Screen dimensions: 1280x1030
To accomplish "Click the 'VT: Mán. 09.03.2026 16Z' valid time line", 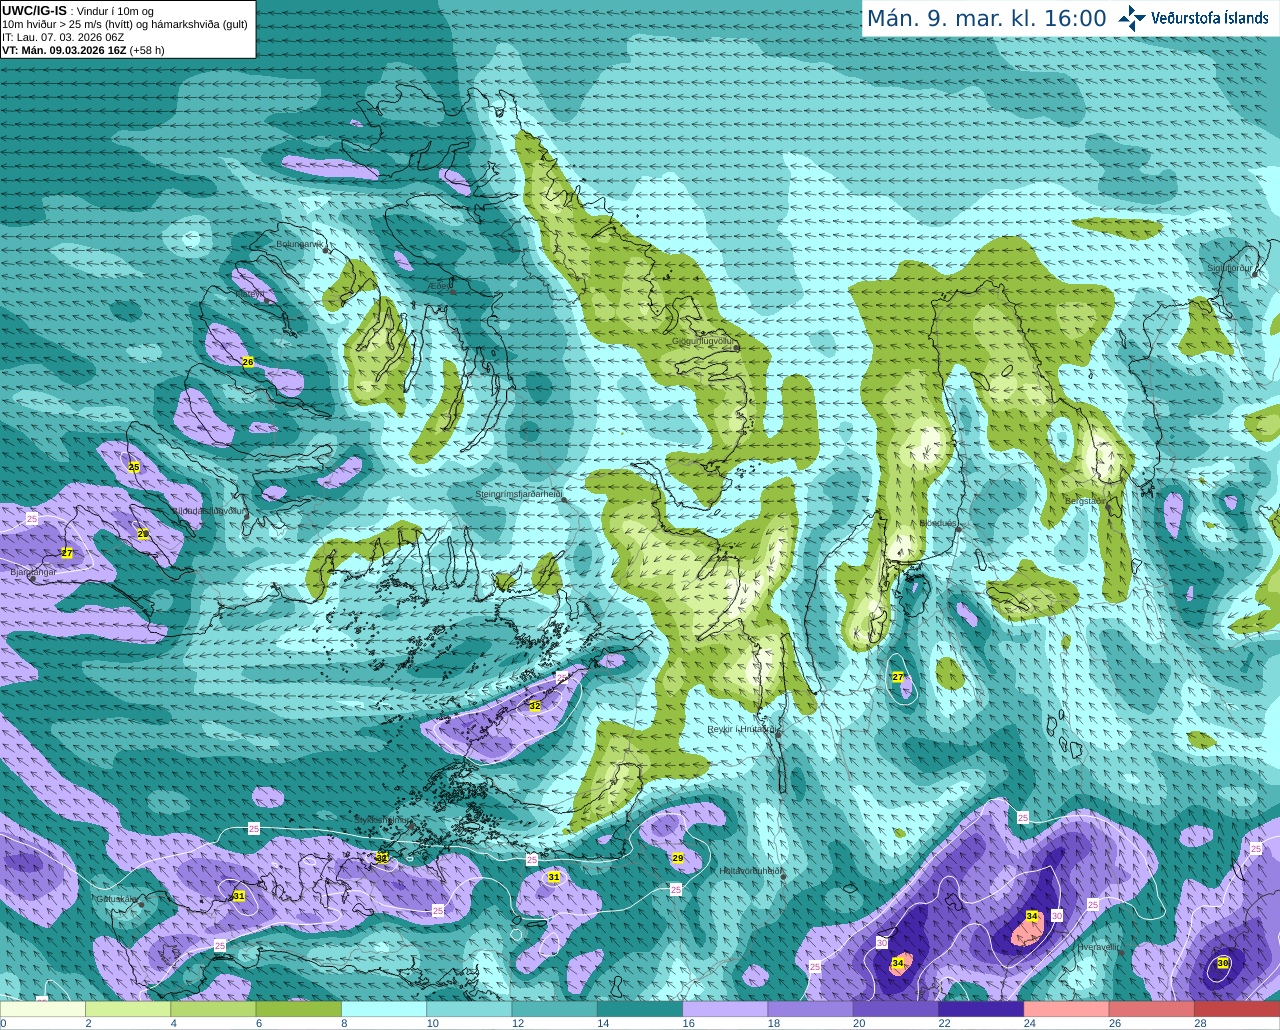I will pyautogui.click(x=64, y=50).
